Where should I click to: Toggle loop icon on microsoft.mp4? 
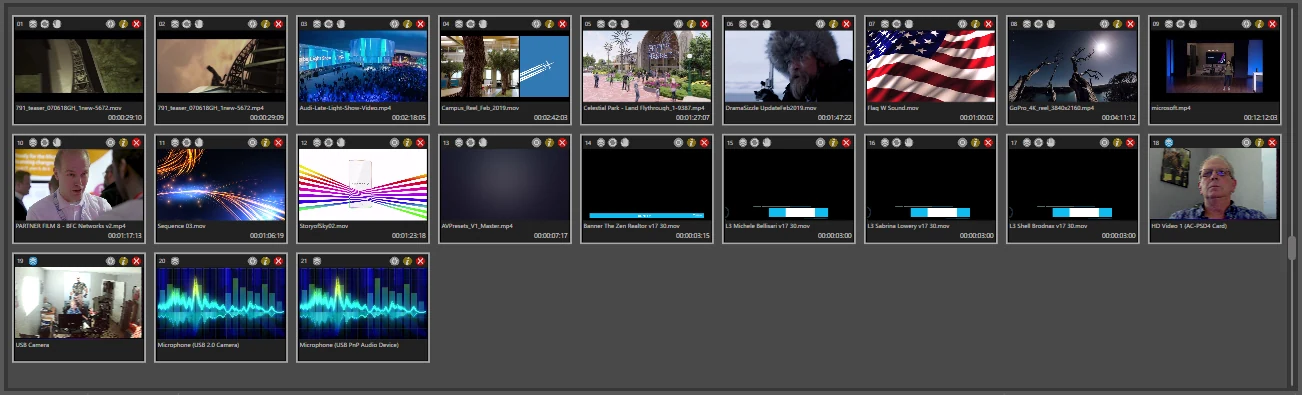(1181, 24)
